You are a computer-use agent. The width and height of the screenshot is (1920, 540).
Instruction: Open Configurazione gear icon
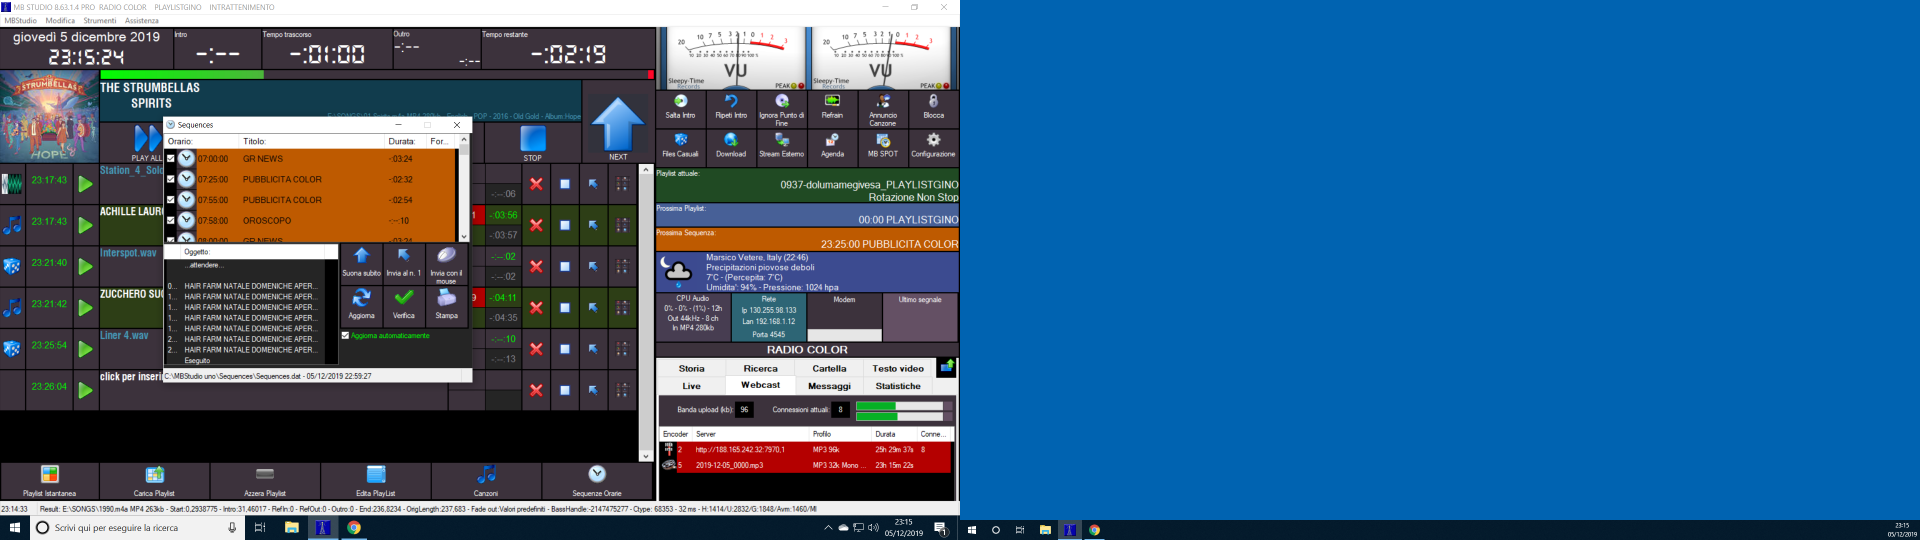[x=933, y=142]
